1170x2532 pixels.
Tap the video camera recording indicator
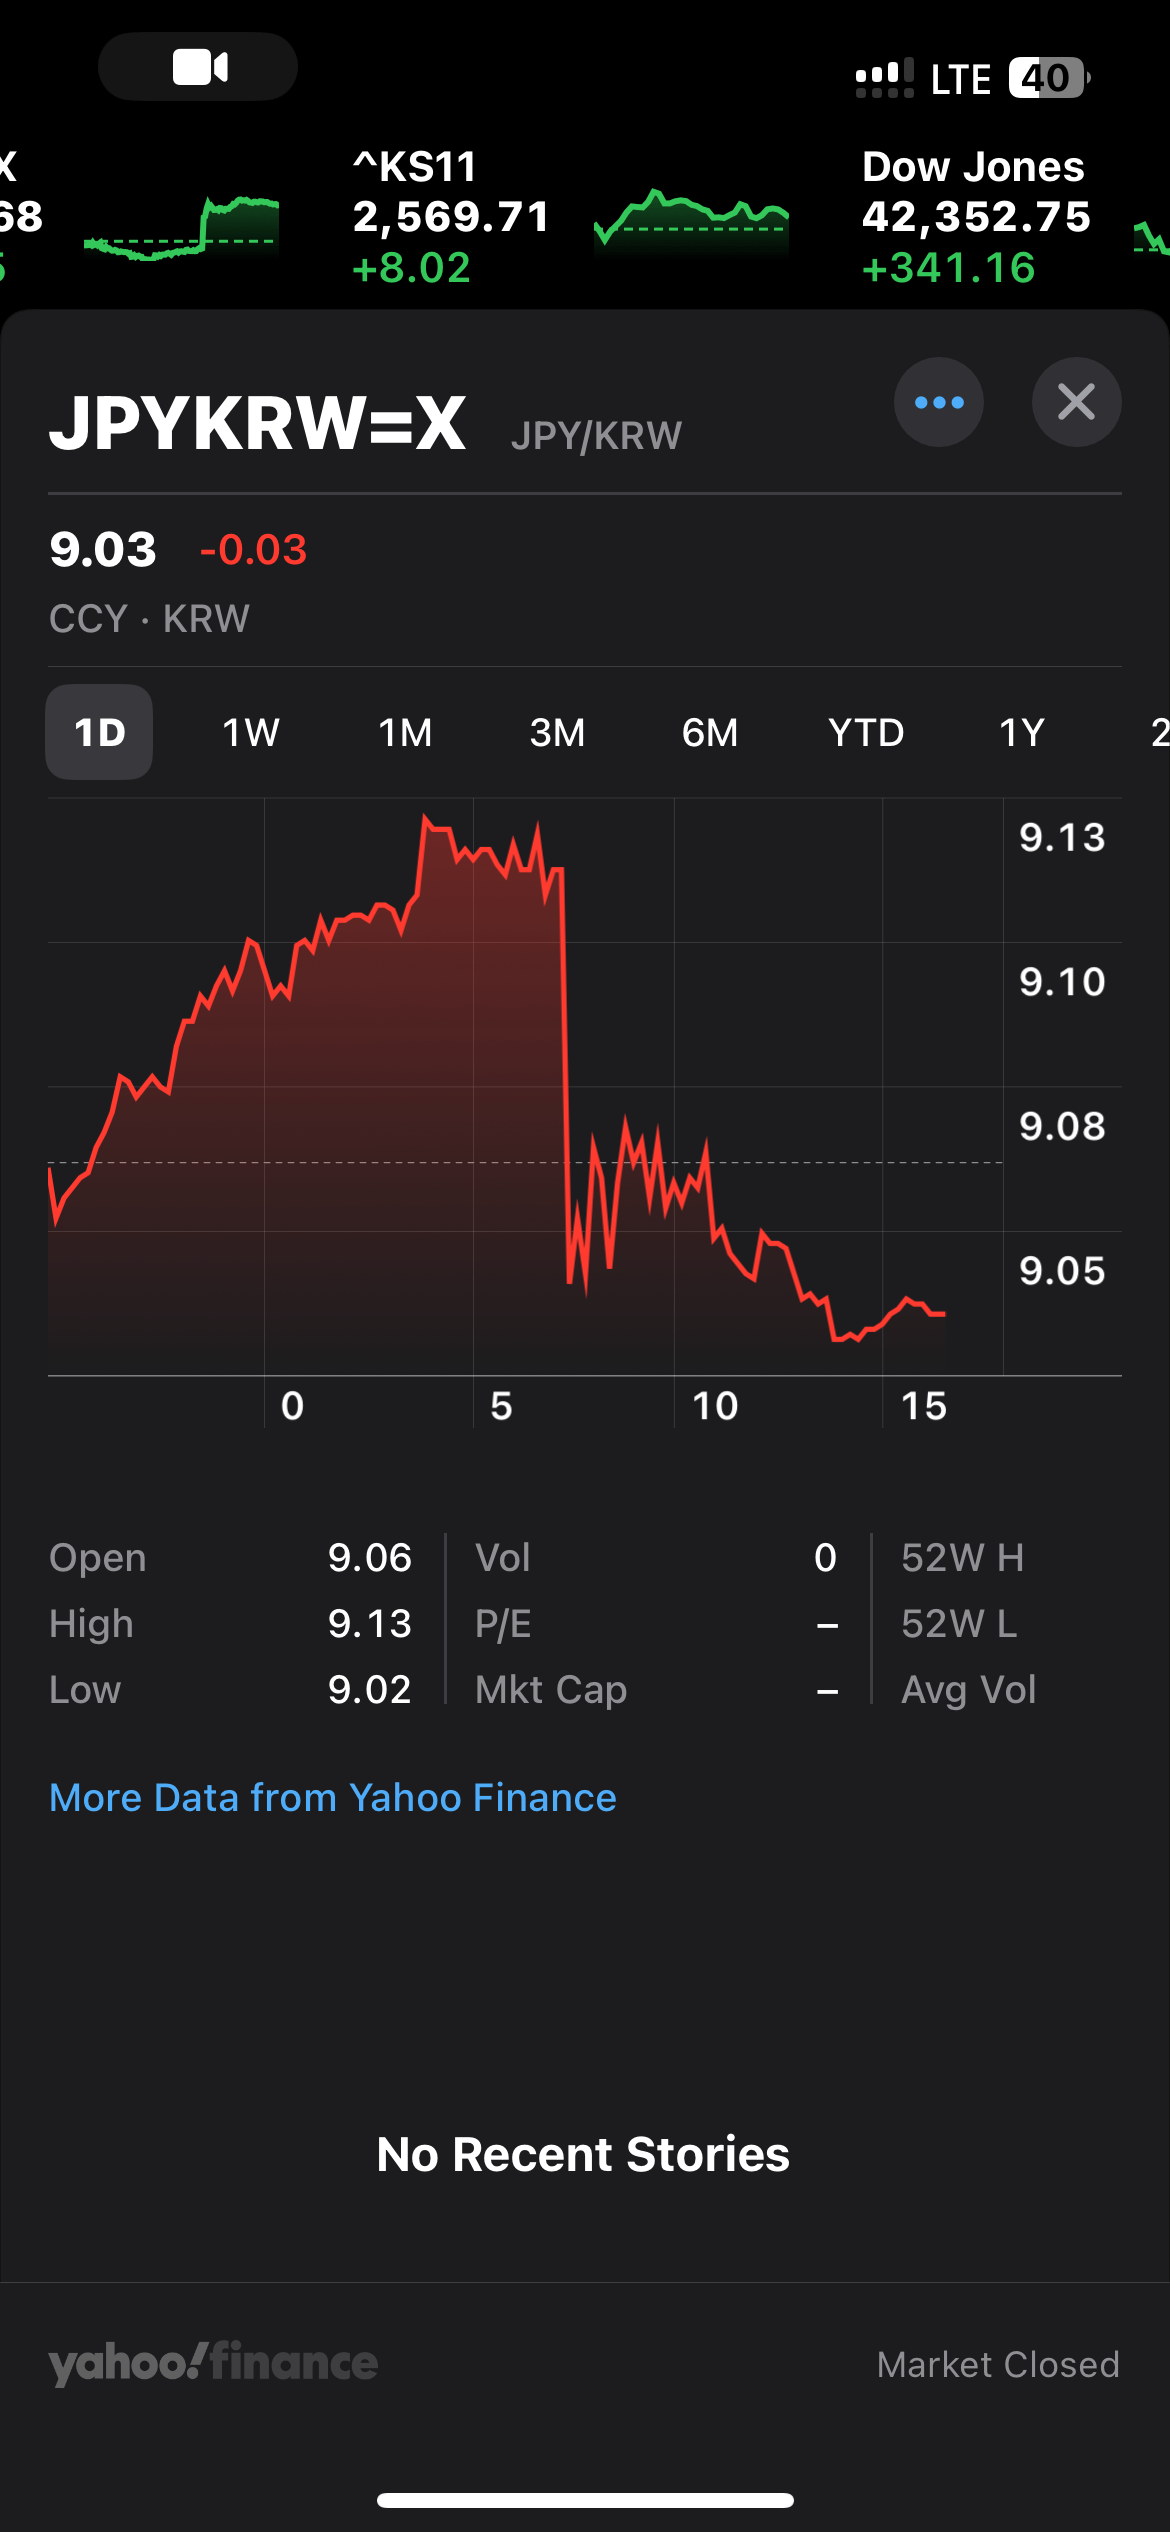pyautogui.click(x=198, y=67)
